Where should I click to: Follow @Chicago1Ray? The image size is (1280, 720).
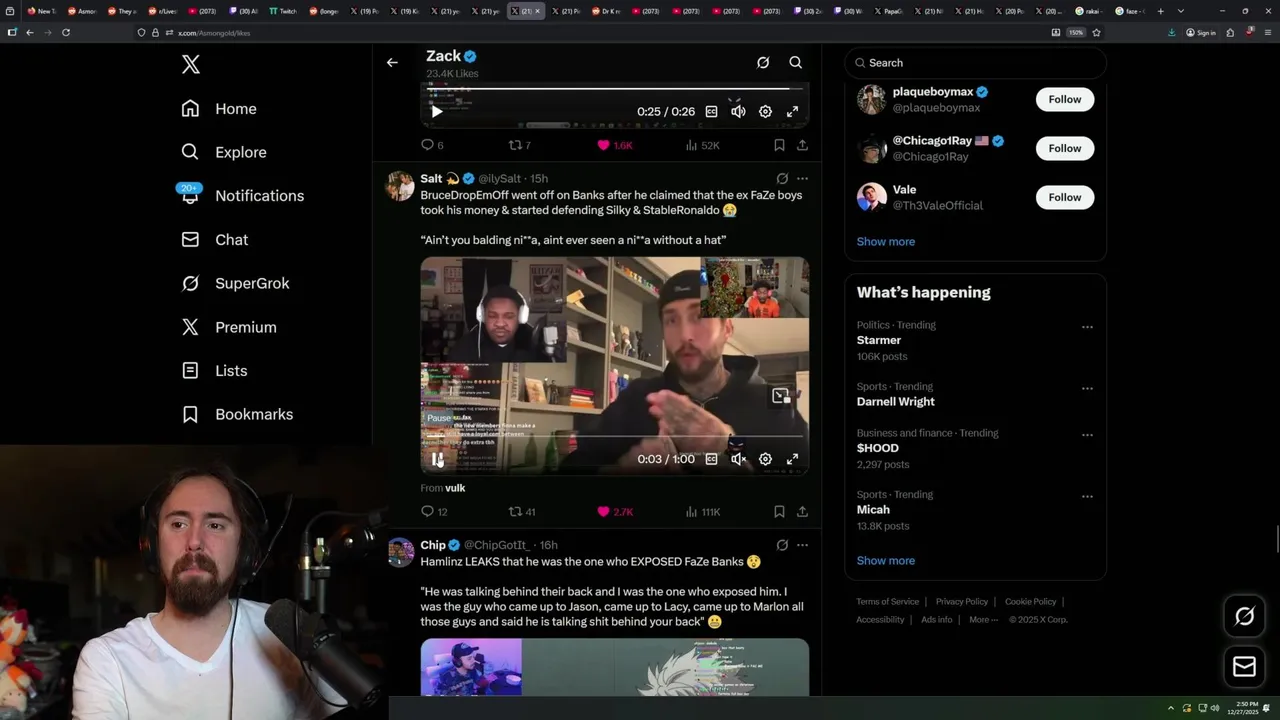tap(1065, 148)
